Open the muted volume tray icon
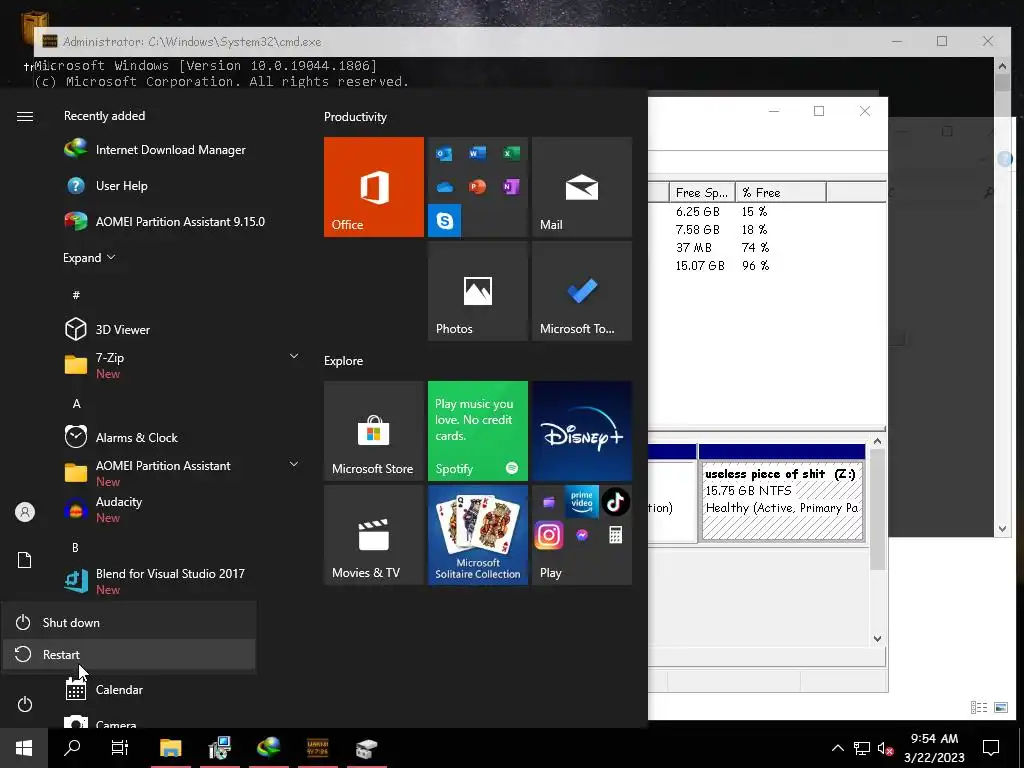This screenshot has width=1024, height=768. [886, 748]
